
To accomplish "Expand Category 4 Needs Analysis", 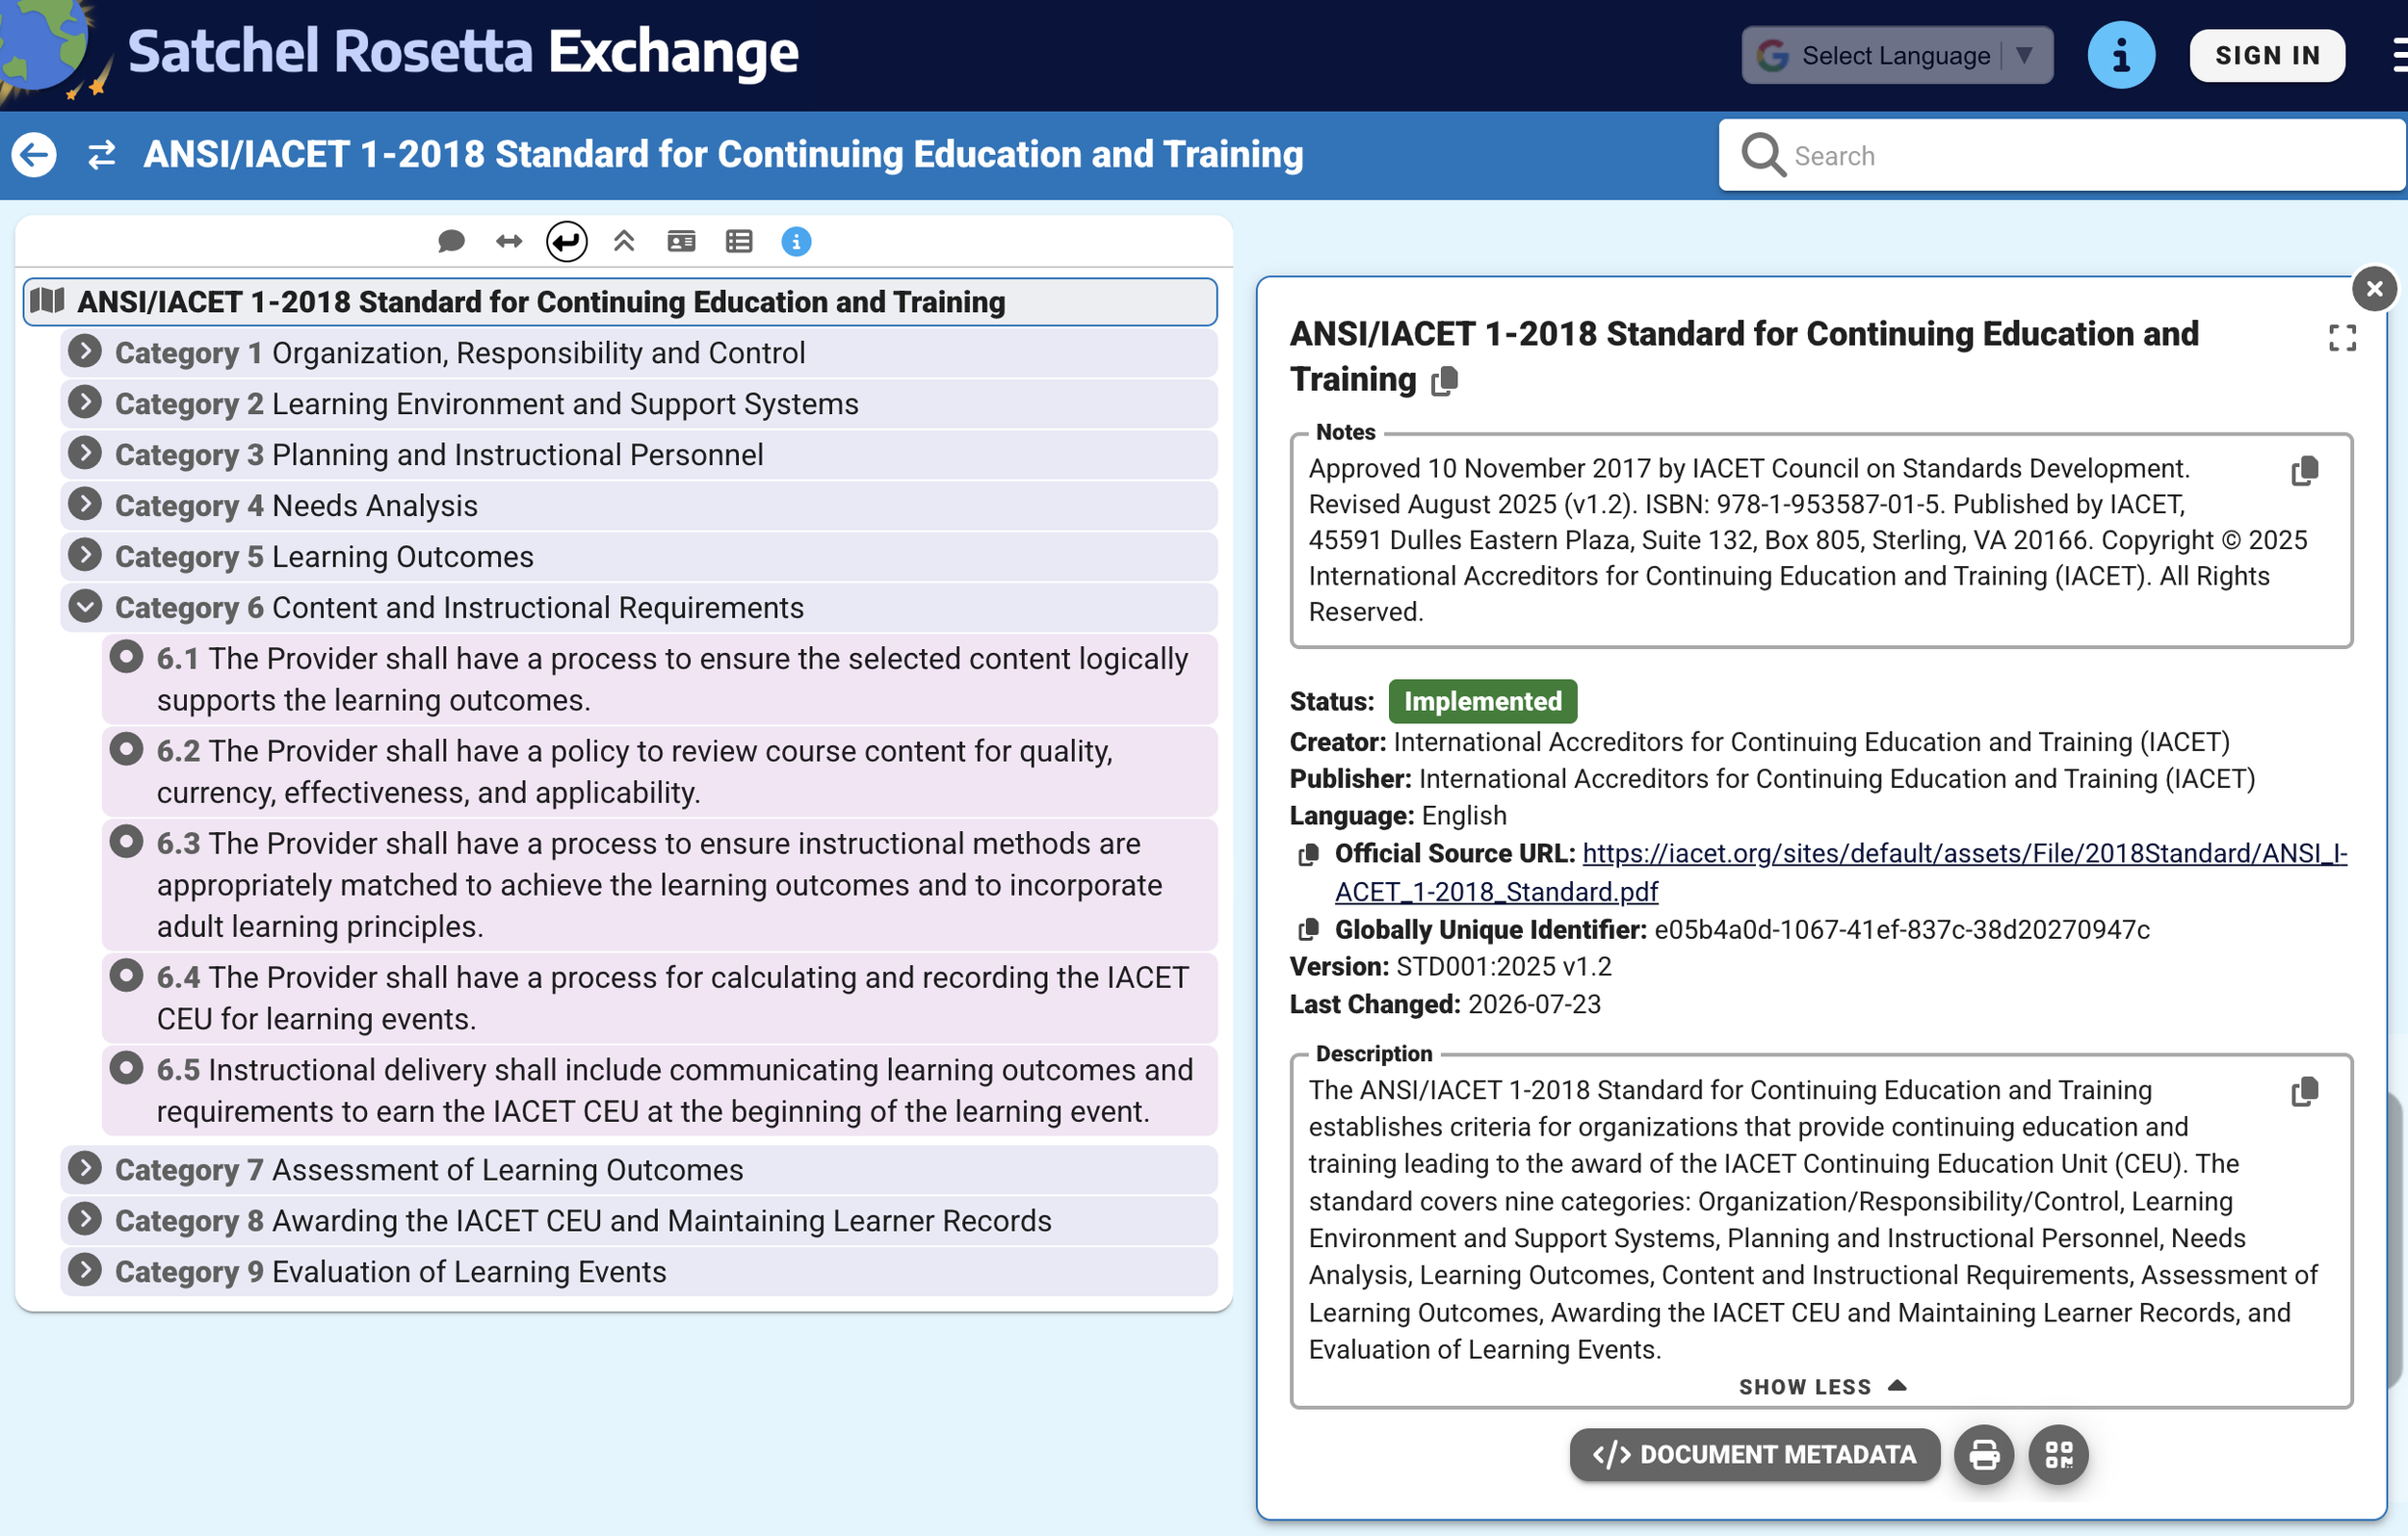I will click(85, 504).
